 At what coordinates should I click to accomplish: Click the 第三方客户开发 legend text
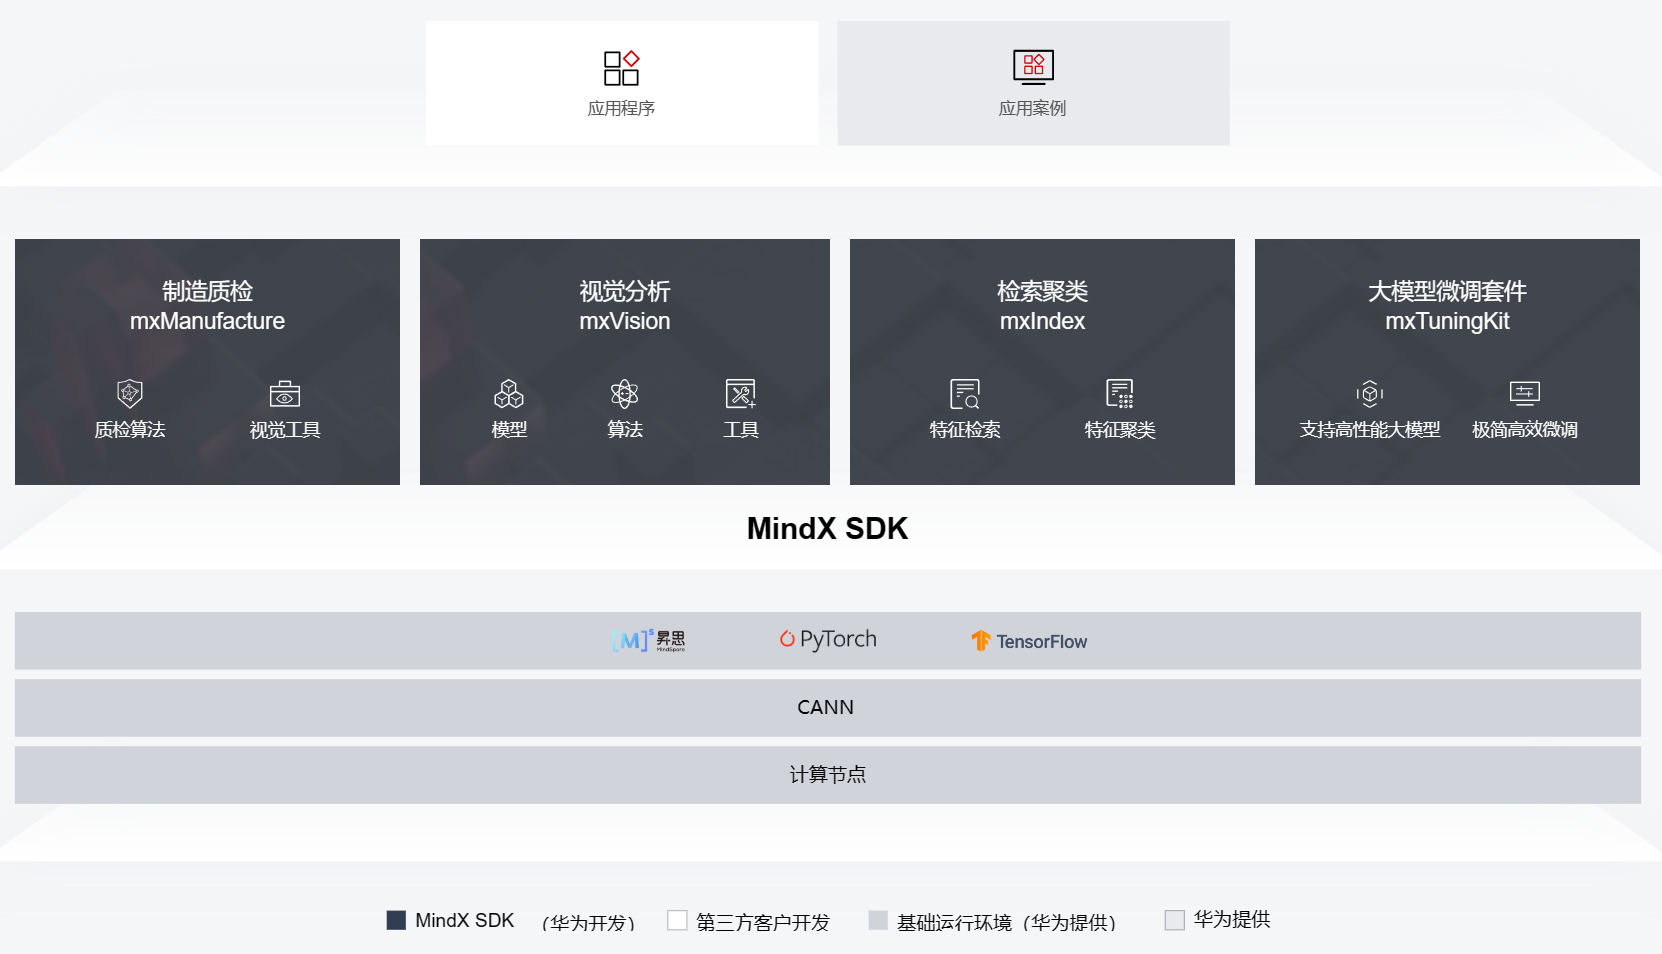pos(763,922)
